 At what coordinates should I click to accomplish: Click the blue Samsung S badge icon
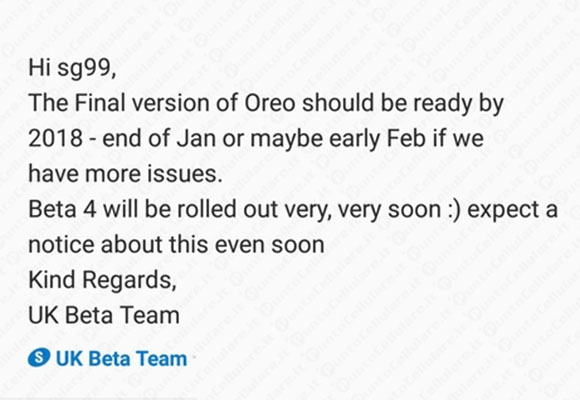point(39,357)
